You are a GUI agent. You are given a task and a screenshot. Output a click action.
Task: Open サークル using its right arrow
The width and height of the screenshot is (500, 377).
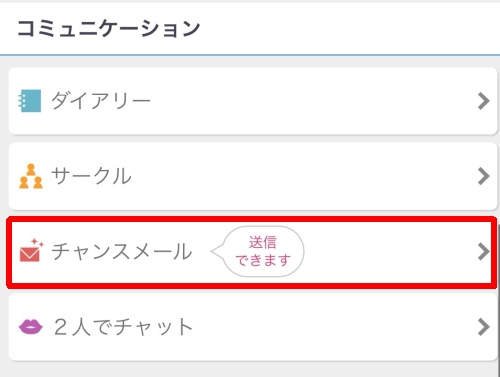click(x=483, y=176)
